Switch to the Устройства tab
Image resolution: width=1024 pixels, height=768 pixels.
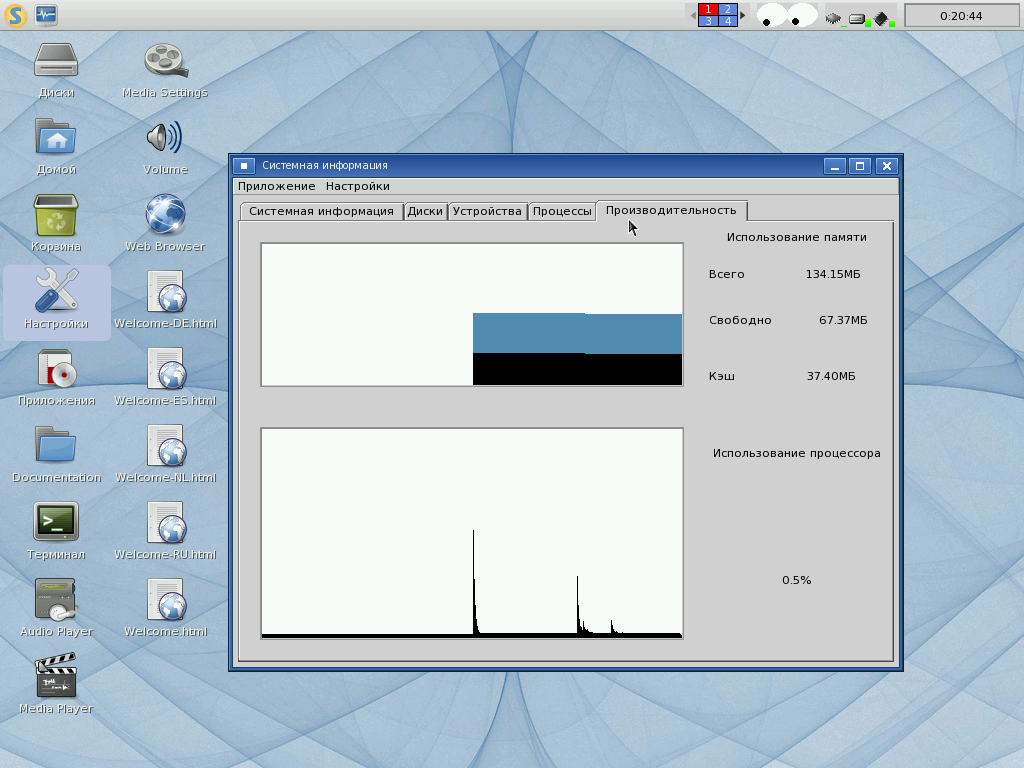[x=487, y=211]
